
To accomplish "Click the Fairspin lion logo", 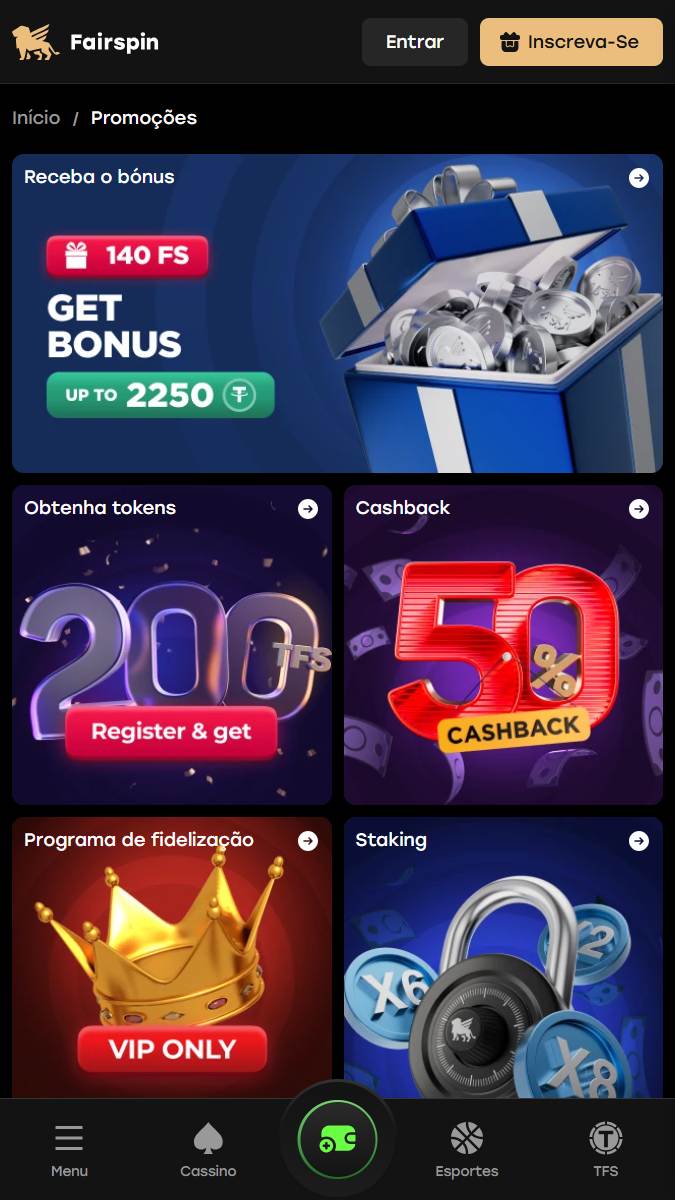I will tap(33, 42).
